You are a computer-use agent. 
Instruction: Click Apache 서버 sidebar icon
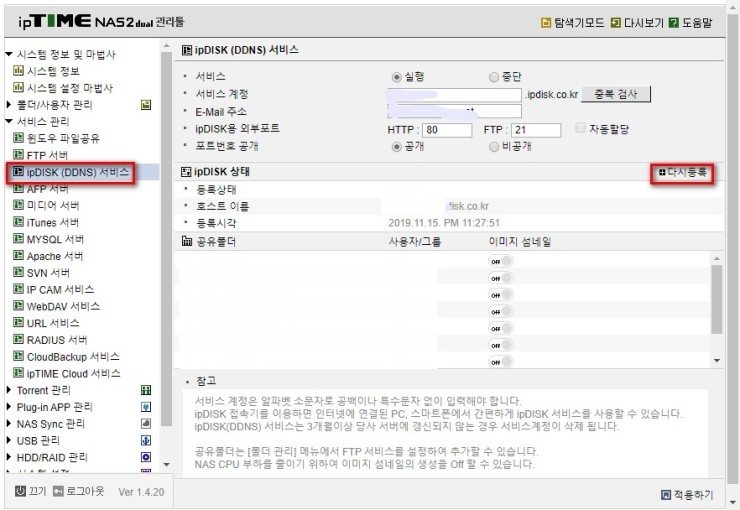click(x=18, y=256)
